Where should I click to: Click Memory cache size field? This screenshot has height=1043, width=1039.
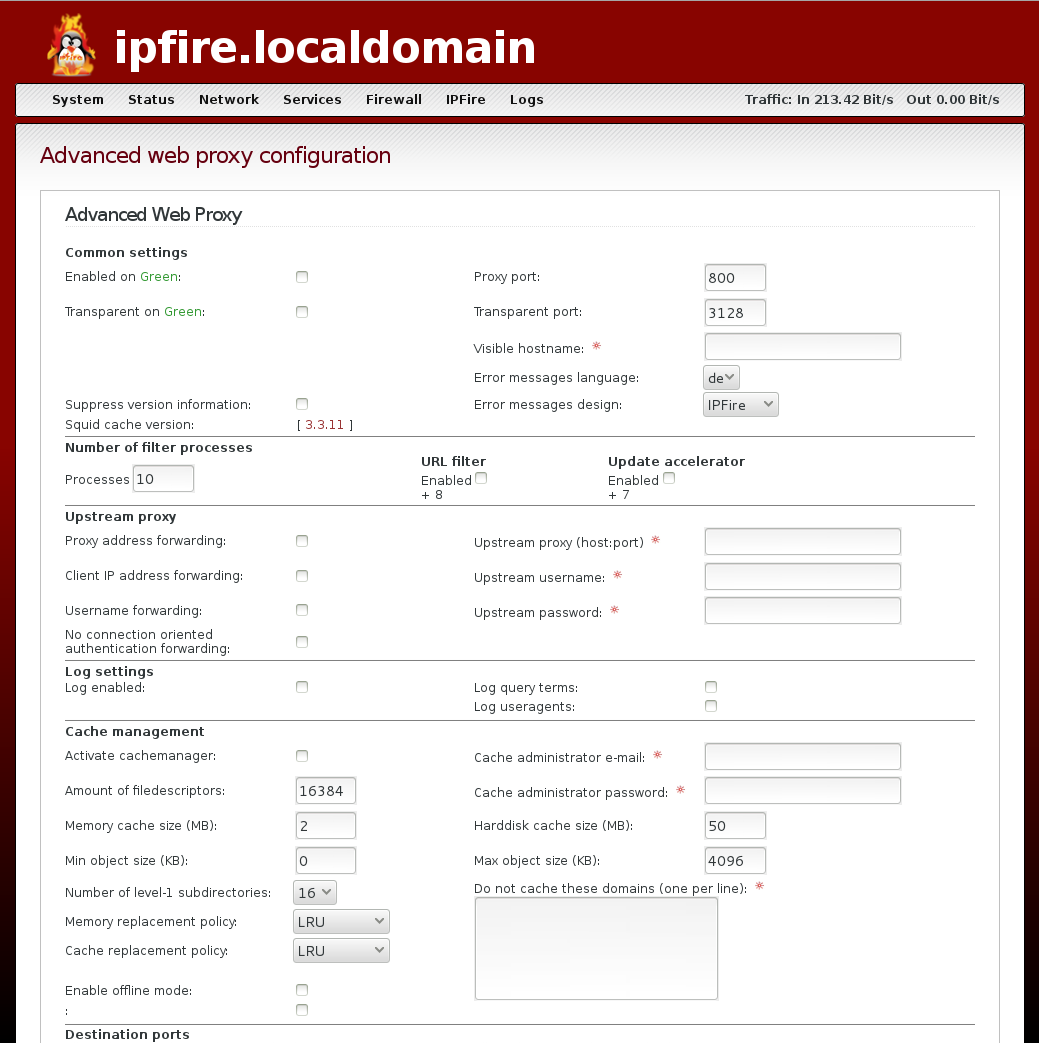click(325, 825)
